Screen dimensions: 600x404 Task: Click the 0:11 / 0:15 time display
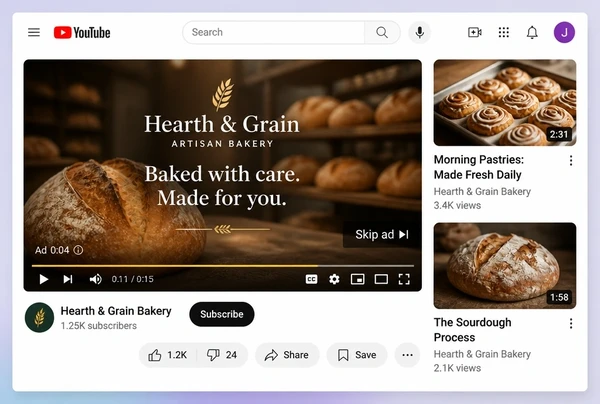(x=132, y=279)
